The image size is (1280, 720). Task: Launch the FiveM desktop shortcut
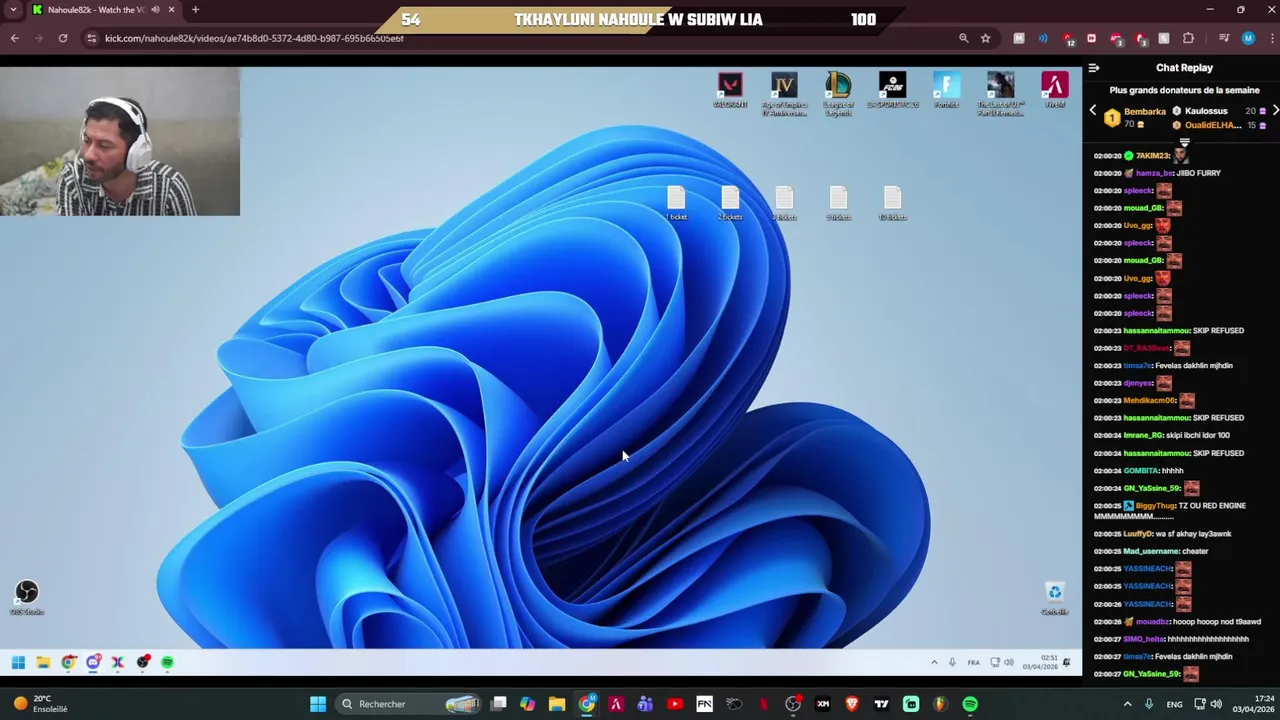1054,89
